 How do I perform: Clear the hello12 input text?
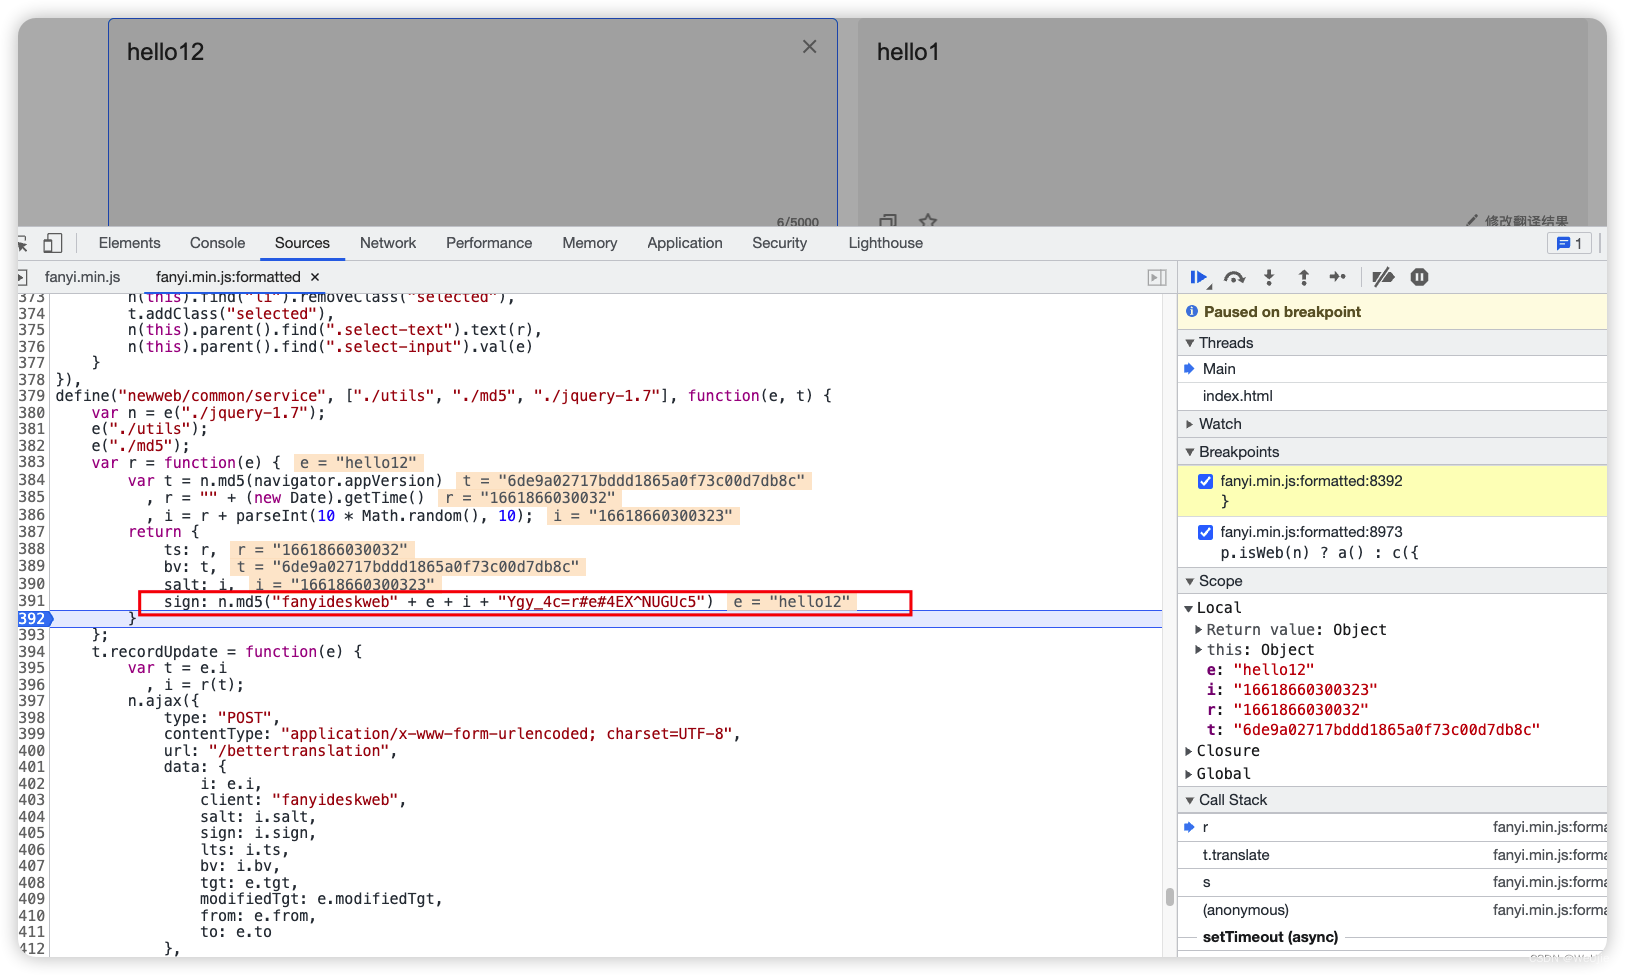pyautogui.click(x=809, y=47)
